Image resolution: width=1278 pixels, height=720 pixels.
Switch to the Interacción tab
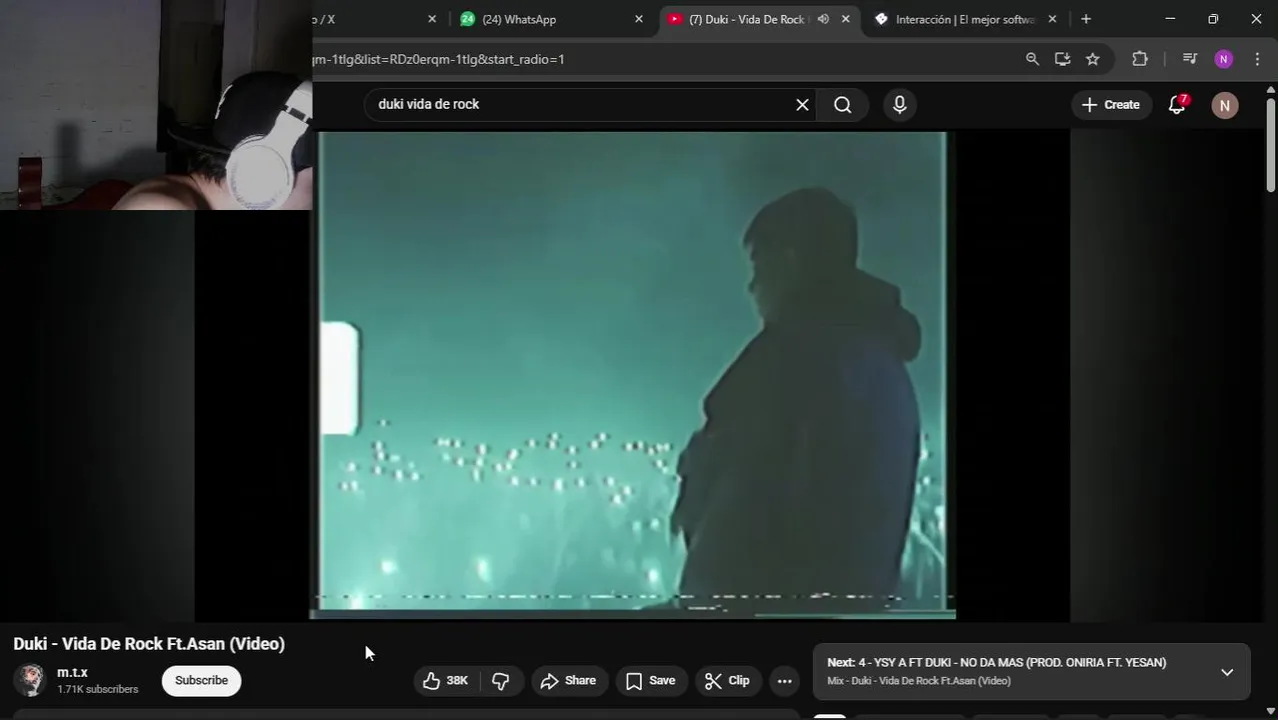pyautogui.click(x=964, y=19)
